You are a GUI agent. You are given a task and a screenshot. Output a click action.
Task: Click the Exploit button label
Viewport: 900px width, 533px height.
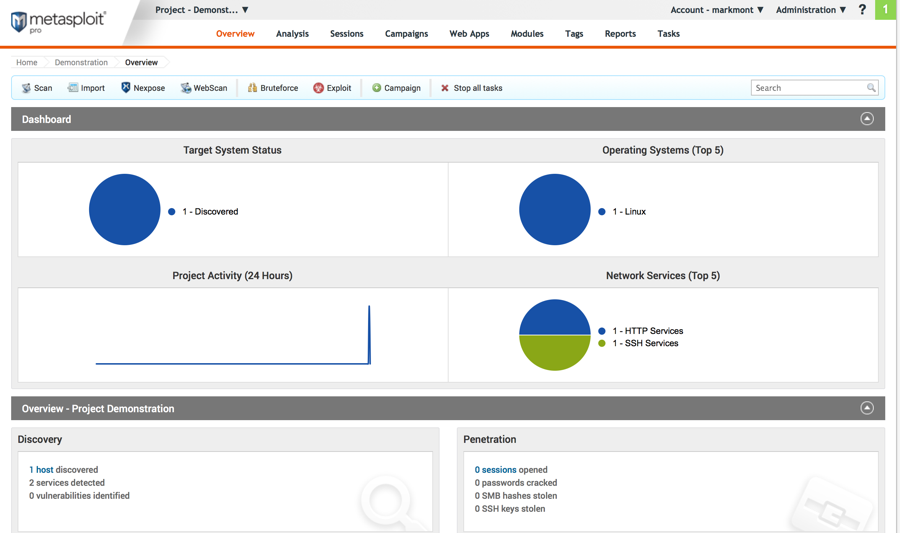tap(339, 88)
